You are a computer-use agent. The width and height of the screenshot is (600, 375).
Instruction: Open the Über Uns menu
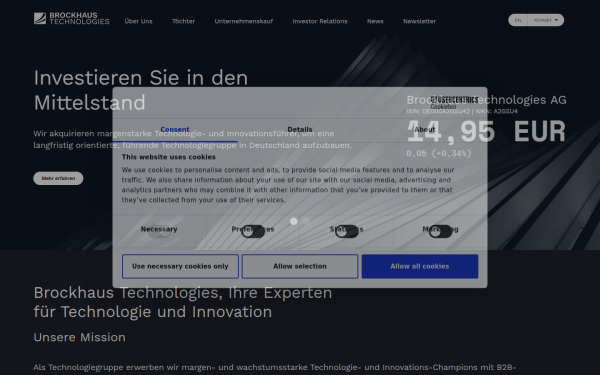point(139,21)
